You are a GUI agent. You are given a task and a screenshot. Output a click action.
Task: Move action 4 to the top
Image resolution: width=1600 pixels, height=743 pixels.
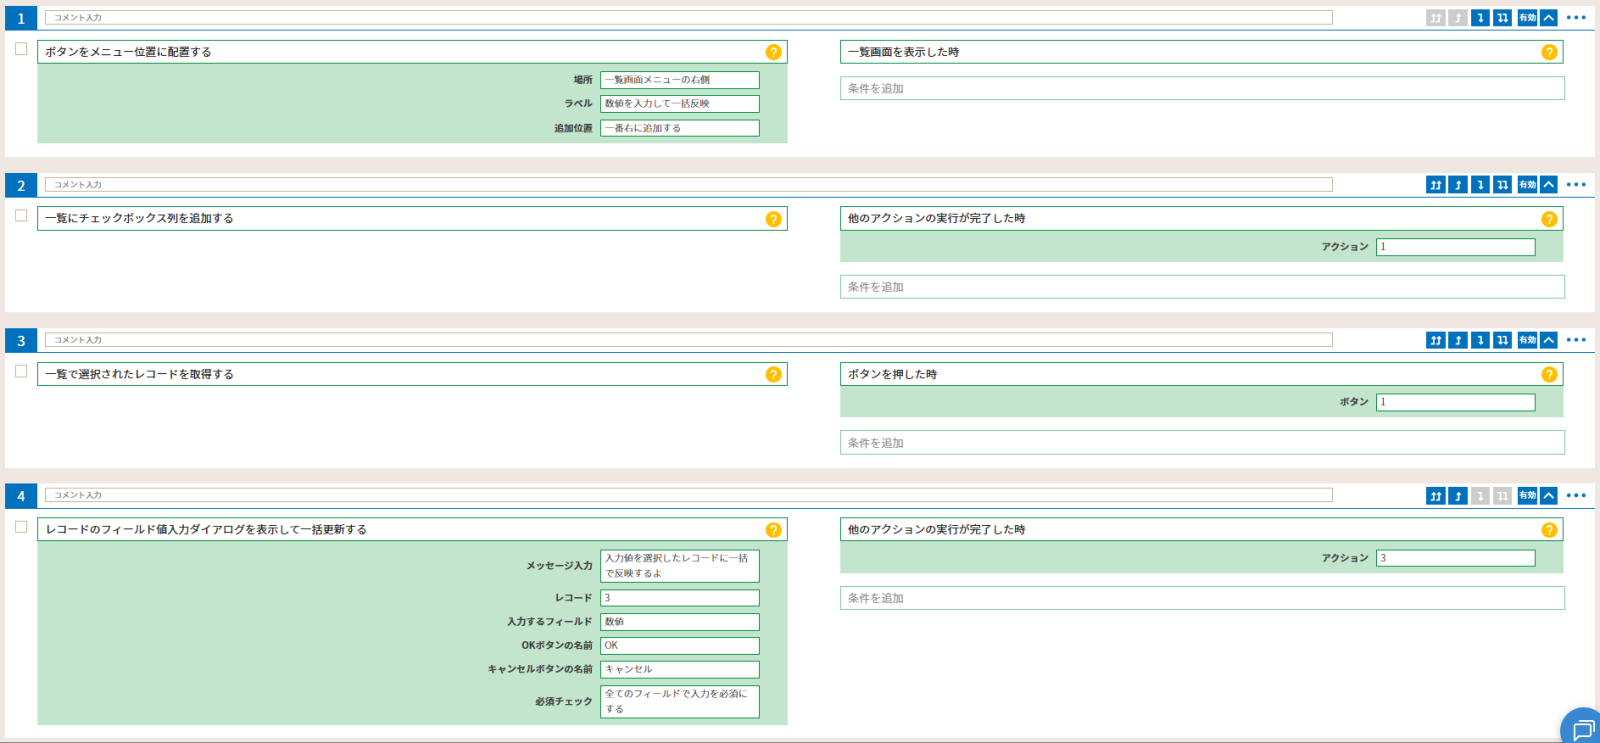tap(1436, 496)
